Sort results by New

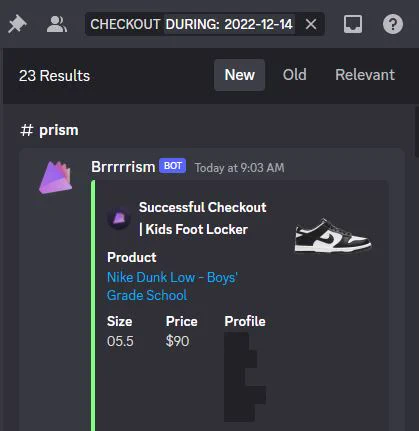[x=240, y=75]
